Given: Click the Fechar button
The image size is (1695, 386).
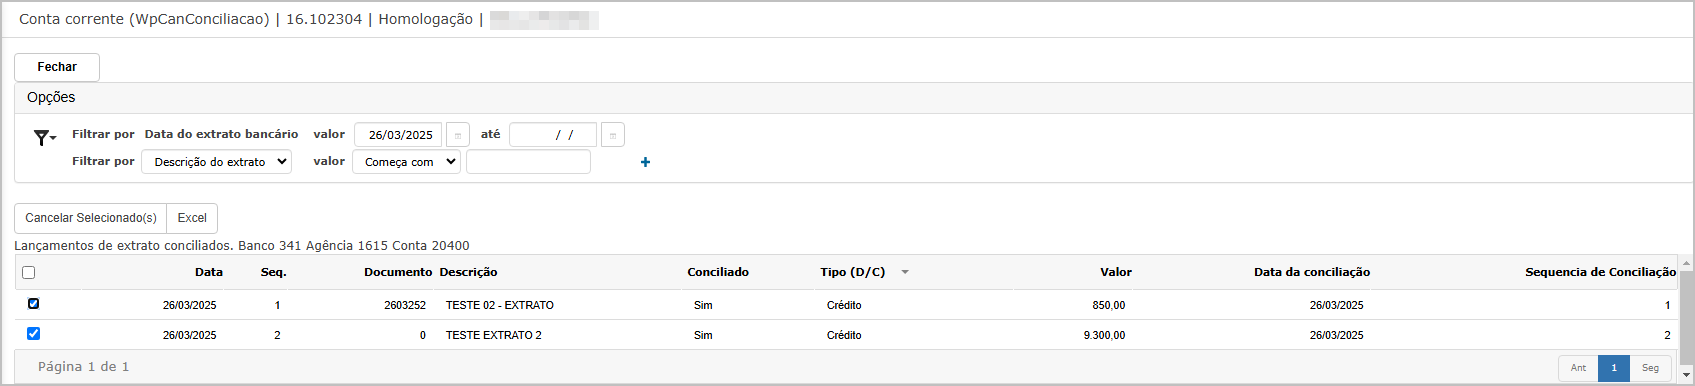Looking at the screenshot, I should pyautogui.click(x=57, y=67).
